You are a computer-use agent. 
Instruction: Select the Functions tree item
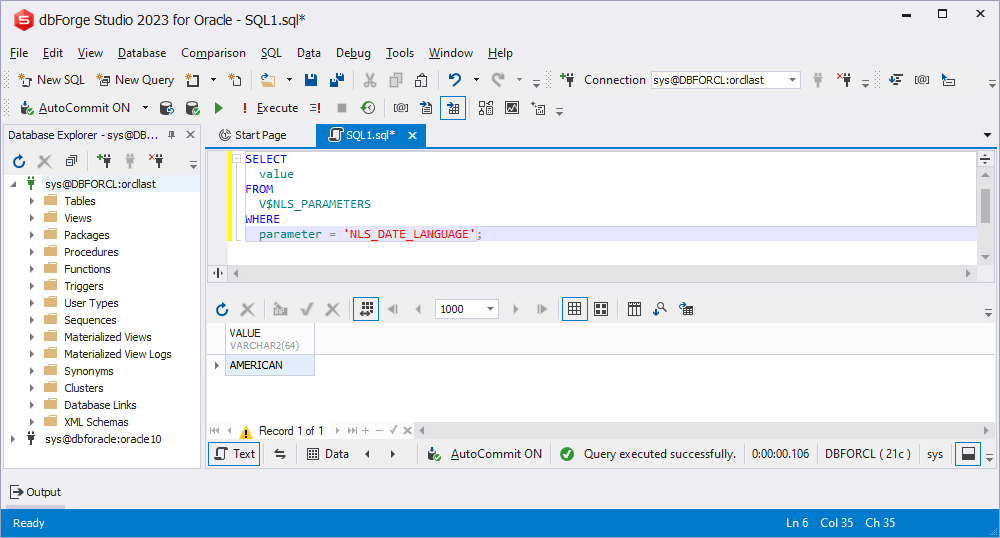point(87,269)
